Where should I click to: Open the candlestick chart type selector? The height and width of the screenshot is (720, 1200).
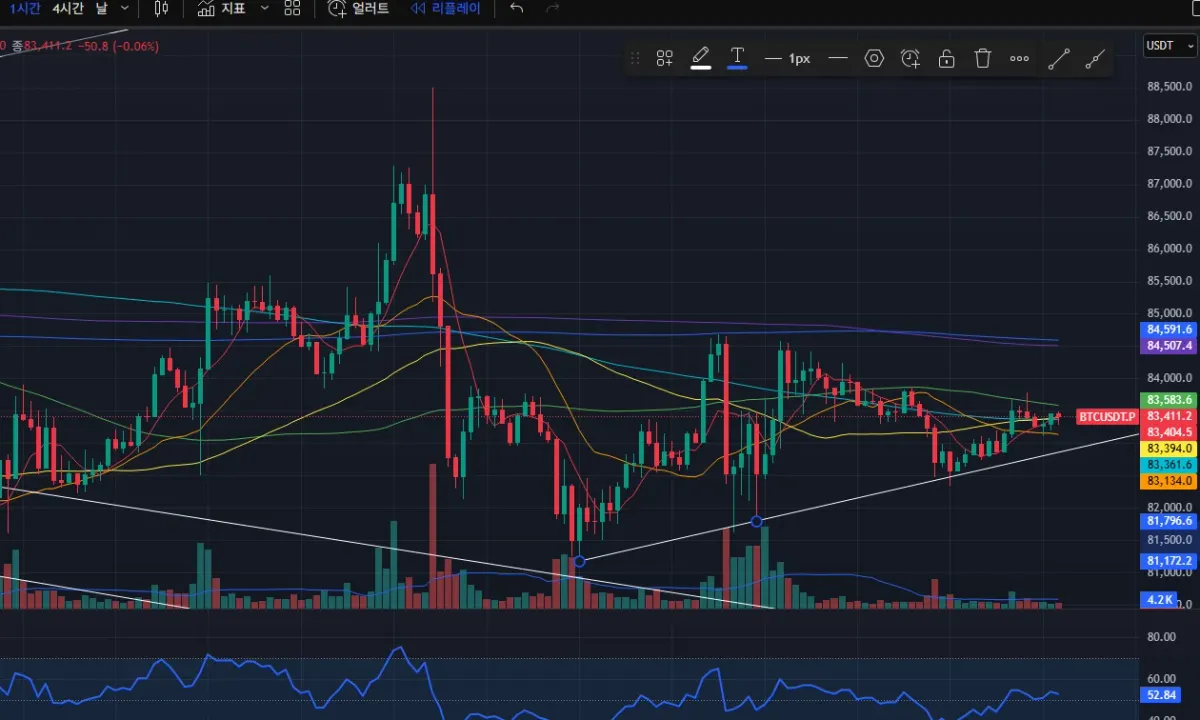click(x=162, y=8)
